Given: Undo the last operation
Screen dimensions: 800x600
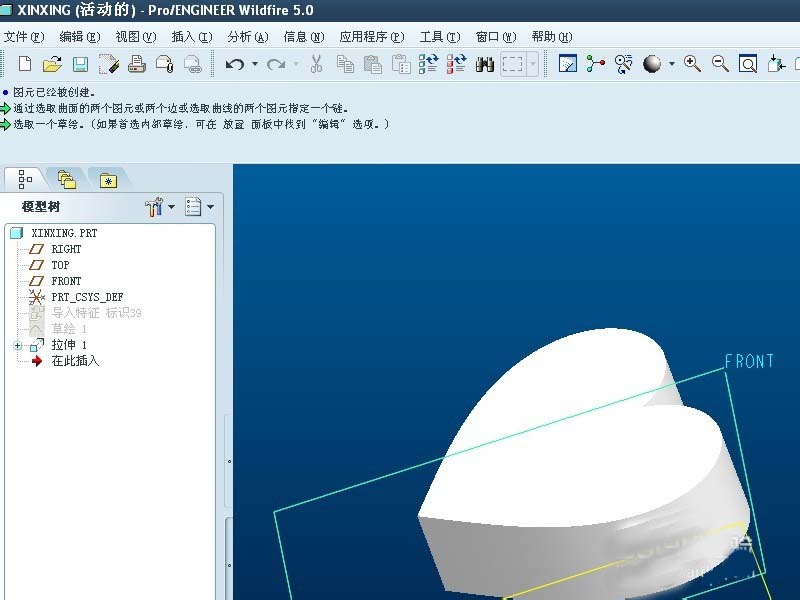Looking at the screenshot, I should pyautogui.click(x=235, y=64).
